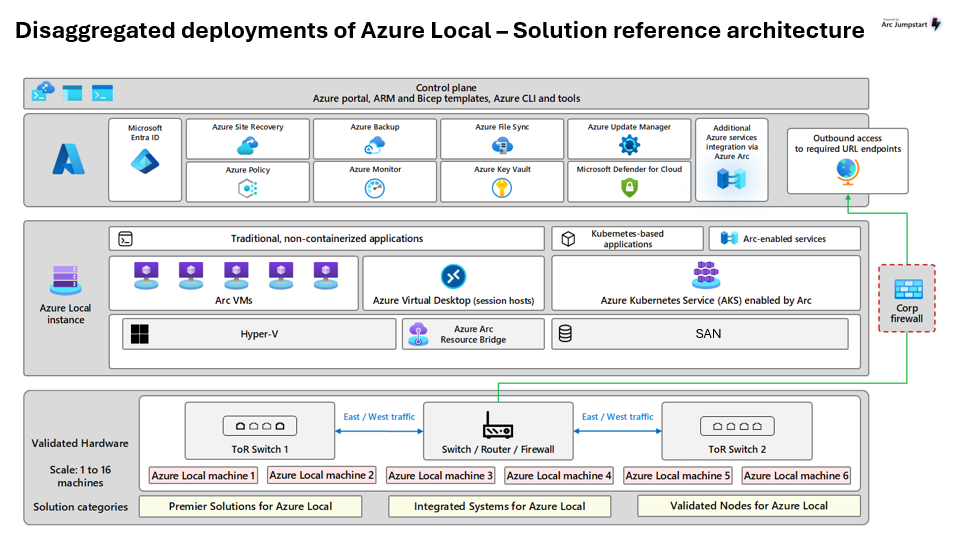The image size is (962, 550).
Task: Click the Azure Virtual Desktop icon
Action: (453, 276)
